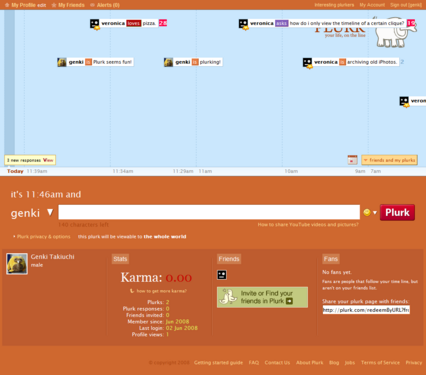Open 'how to get more karma?' link

pos(161,291)
